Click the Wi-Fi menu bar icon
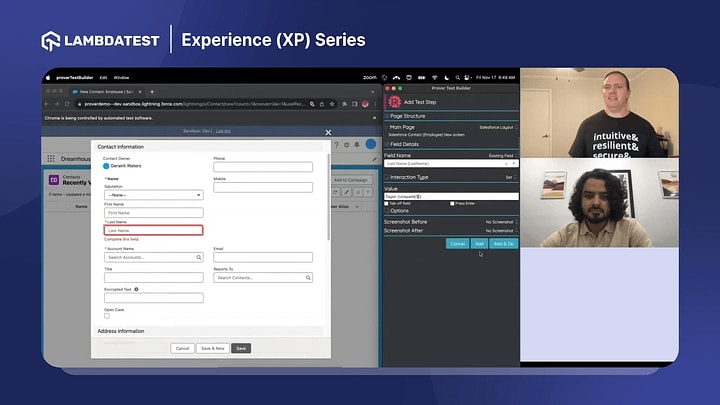The width and height of the screenshot is (720, 405). [x=434, y=78]
